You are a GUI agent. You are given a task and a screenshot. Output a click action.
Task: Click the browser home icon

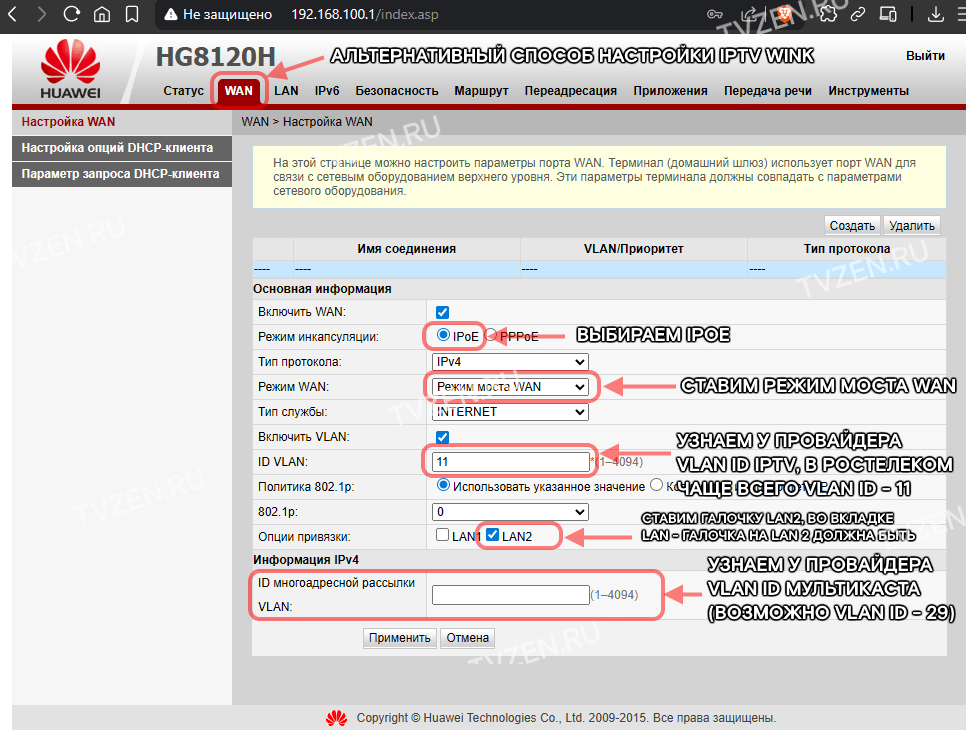pyautogui.click(x=102, y=14)
